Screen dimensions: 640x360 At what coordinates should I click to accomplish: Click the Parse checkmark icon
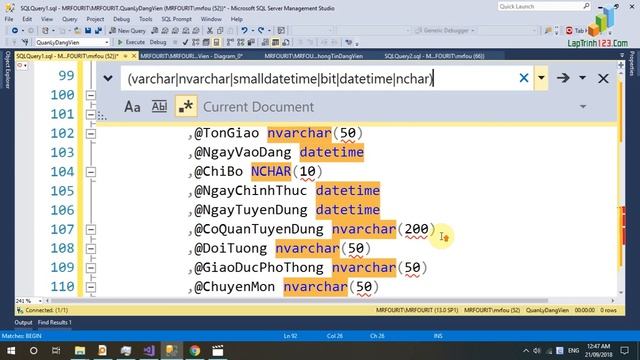click(185, 42)
